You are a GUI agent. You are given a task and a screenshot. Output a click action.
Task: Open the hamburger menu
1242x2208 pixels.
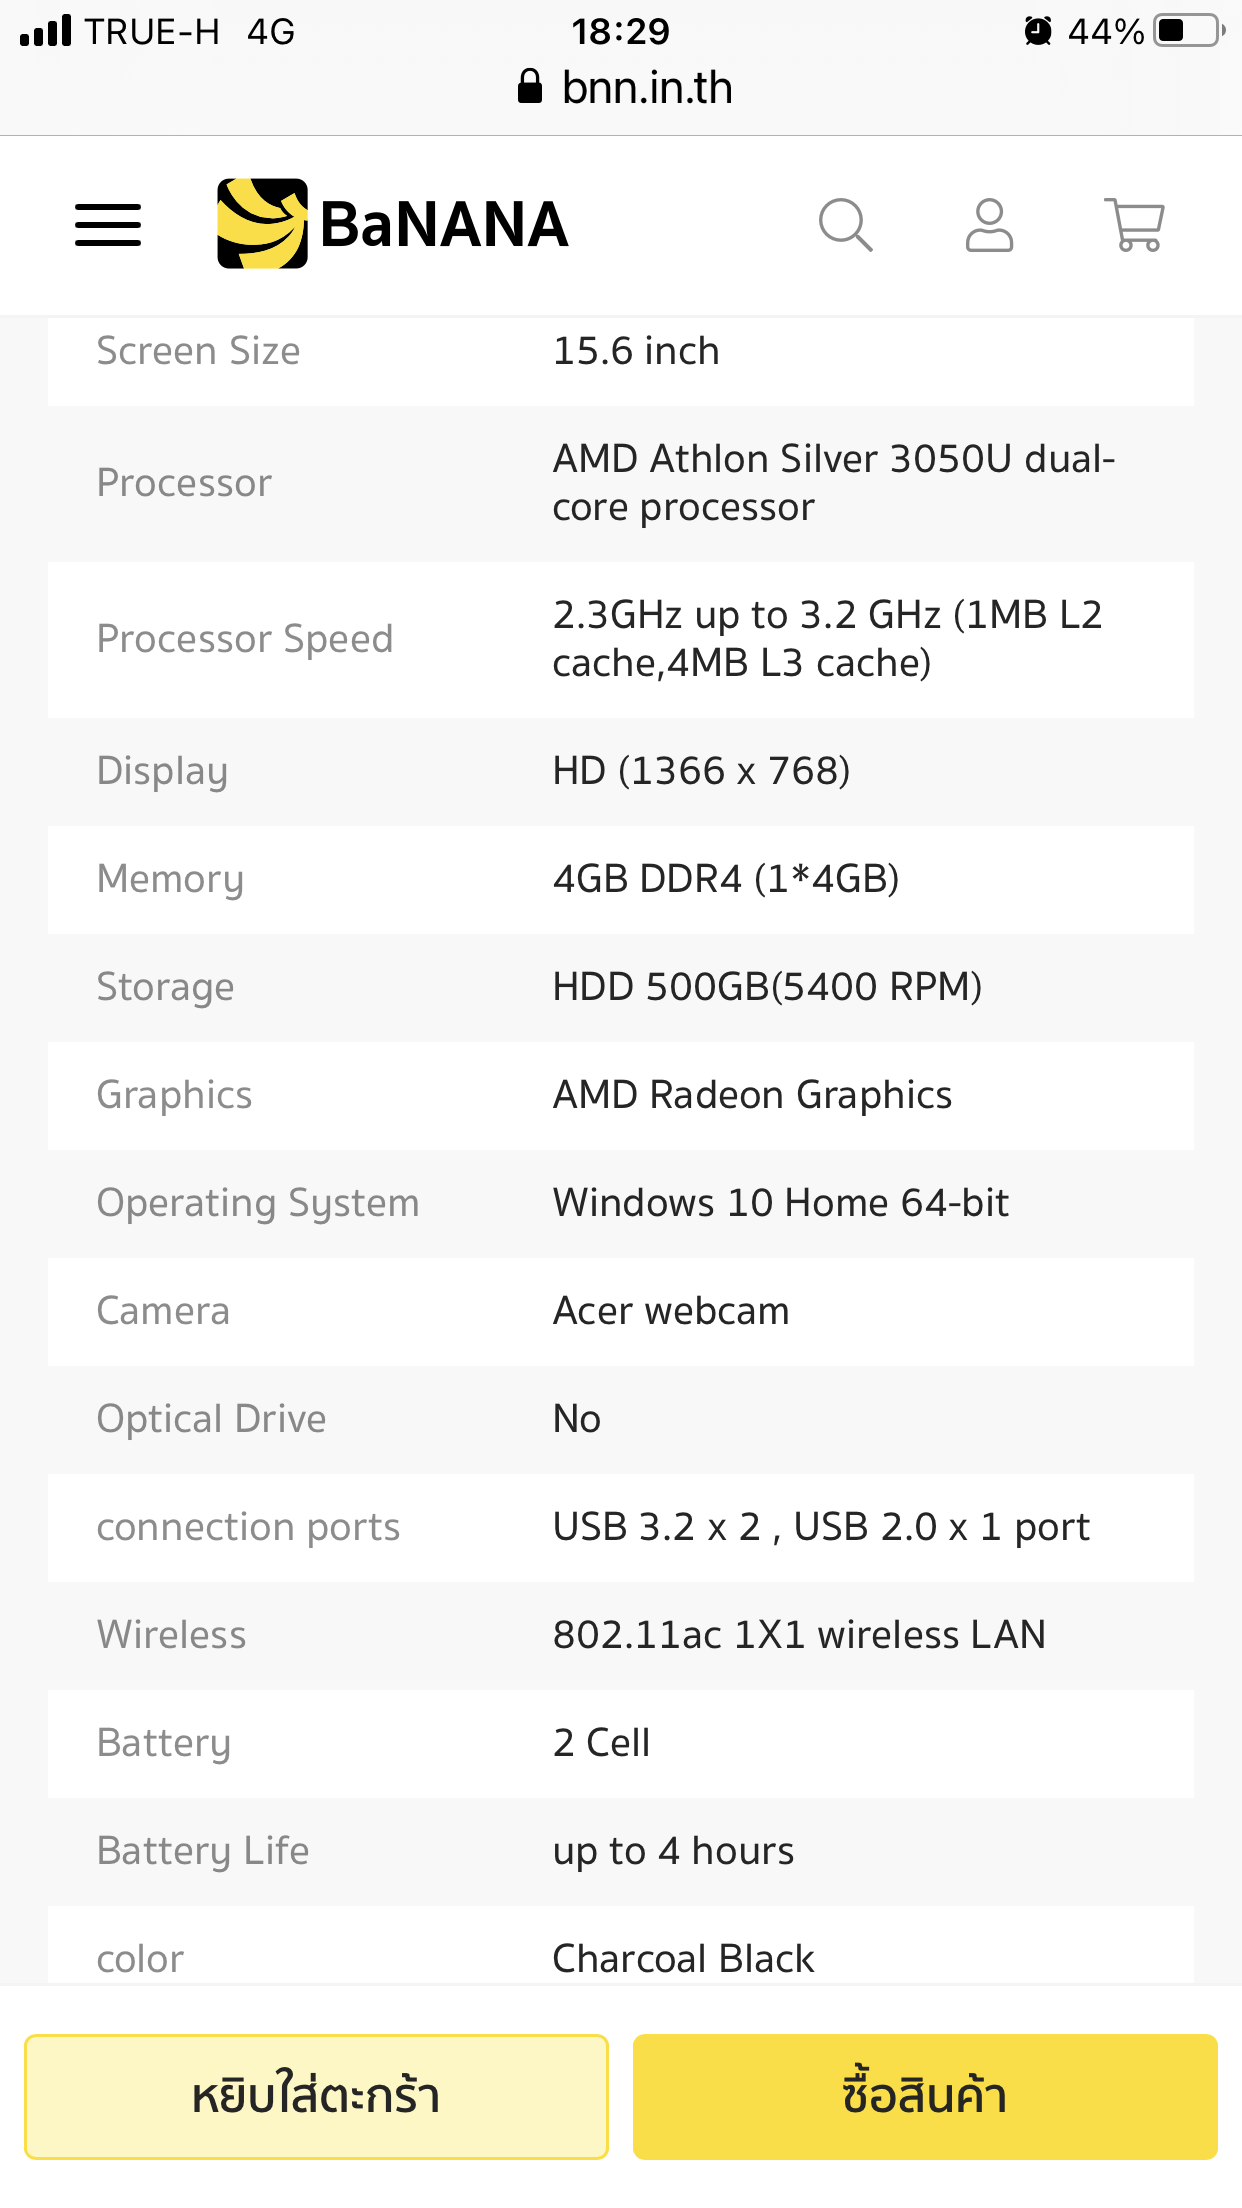[108, 225]
